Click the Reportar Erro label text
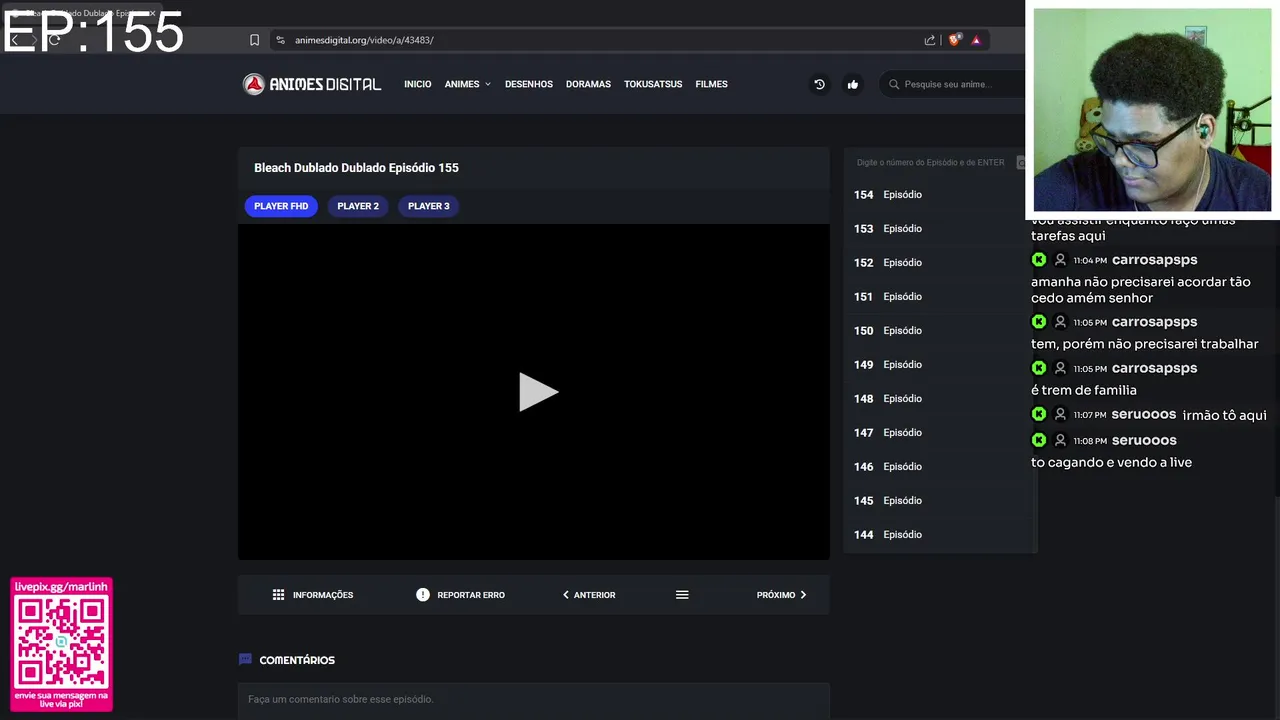This screenshot has height=720, width=1280. 471,595
